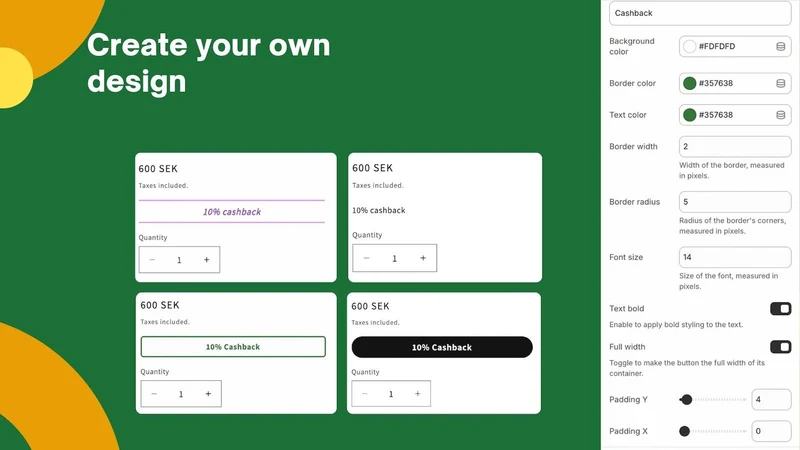
Task: Click the purple italic 10% cashback banner
Action: 232,211
